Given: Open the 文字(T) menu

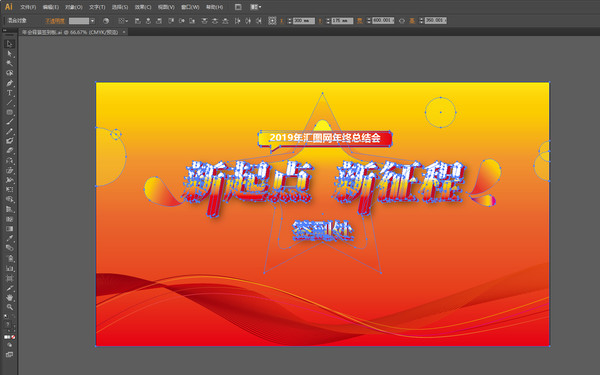Looking at the screenshot, I should (97, 7).
